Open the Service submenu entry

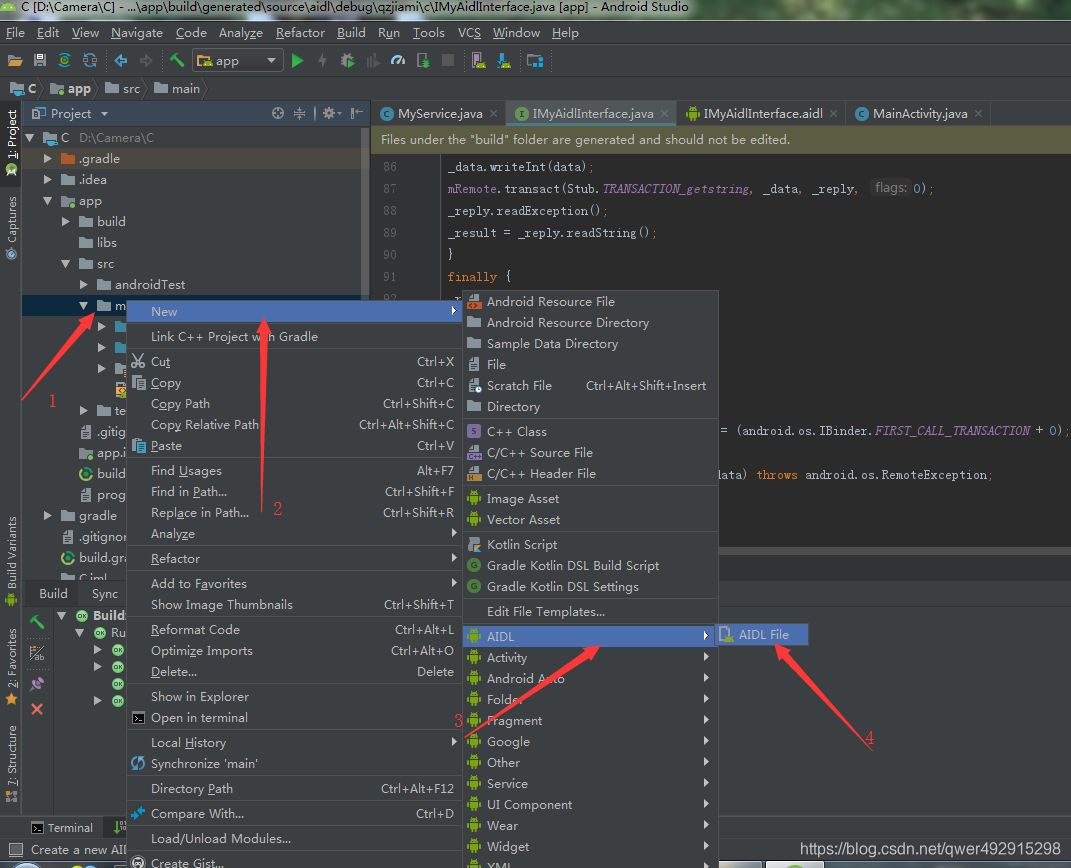591,783
